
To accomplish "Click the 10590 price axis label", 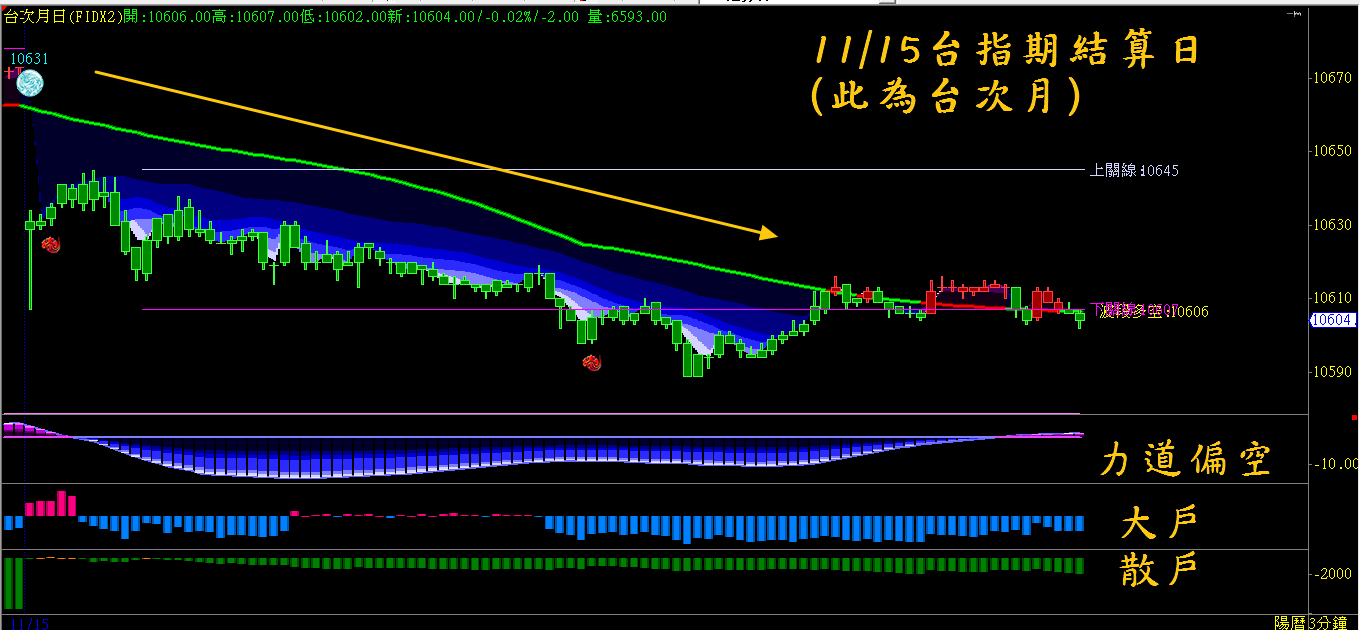I will pos(1333,372).
